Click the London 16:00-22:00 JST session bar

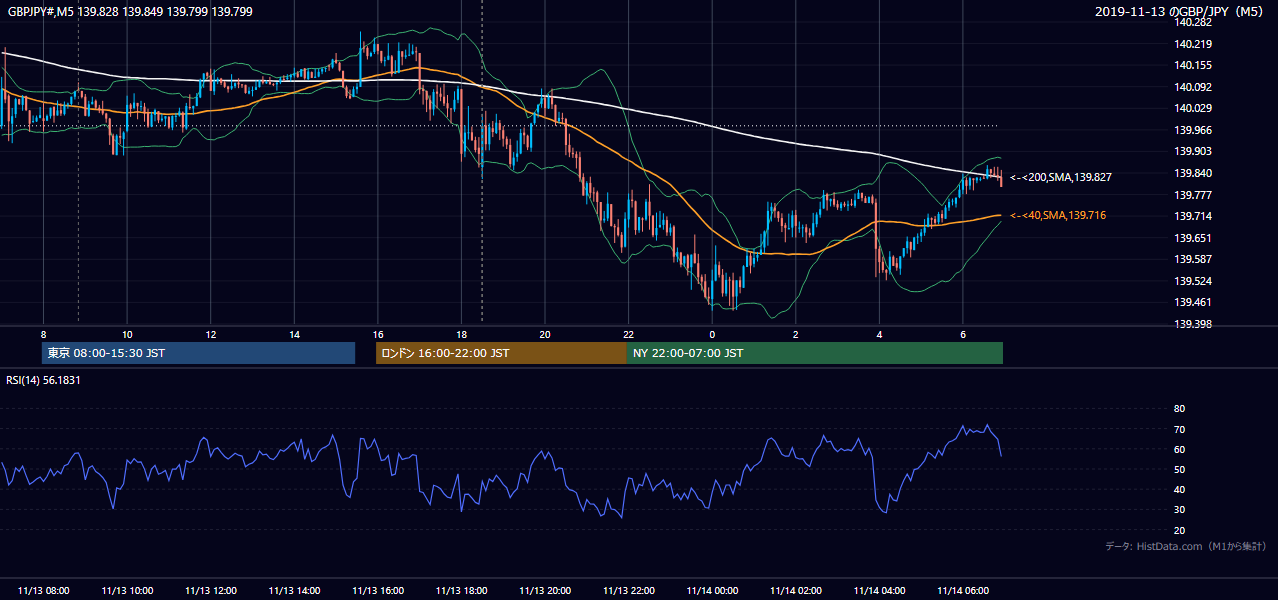tap(501, 353)
